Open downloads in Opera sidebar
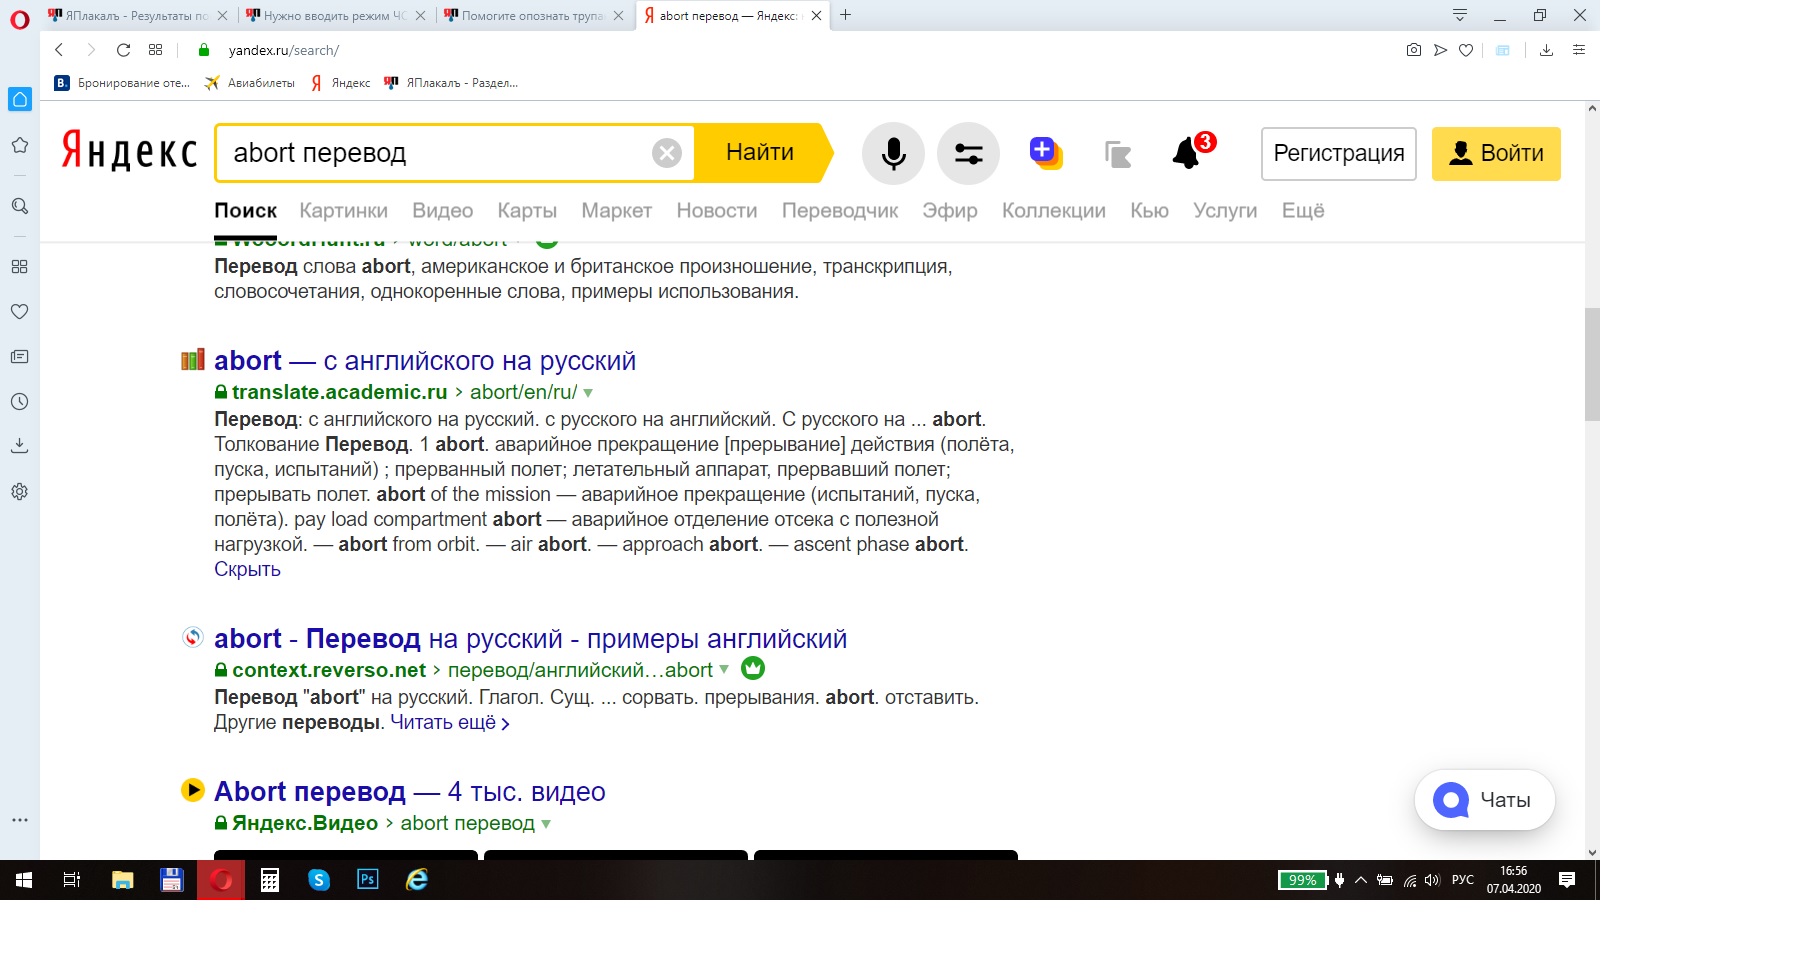 [x=19, y=446]
